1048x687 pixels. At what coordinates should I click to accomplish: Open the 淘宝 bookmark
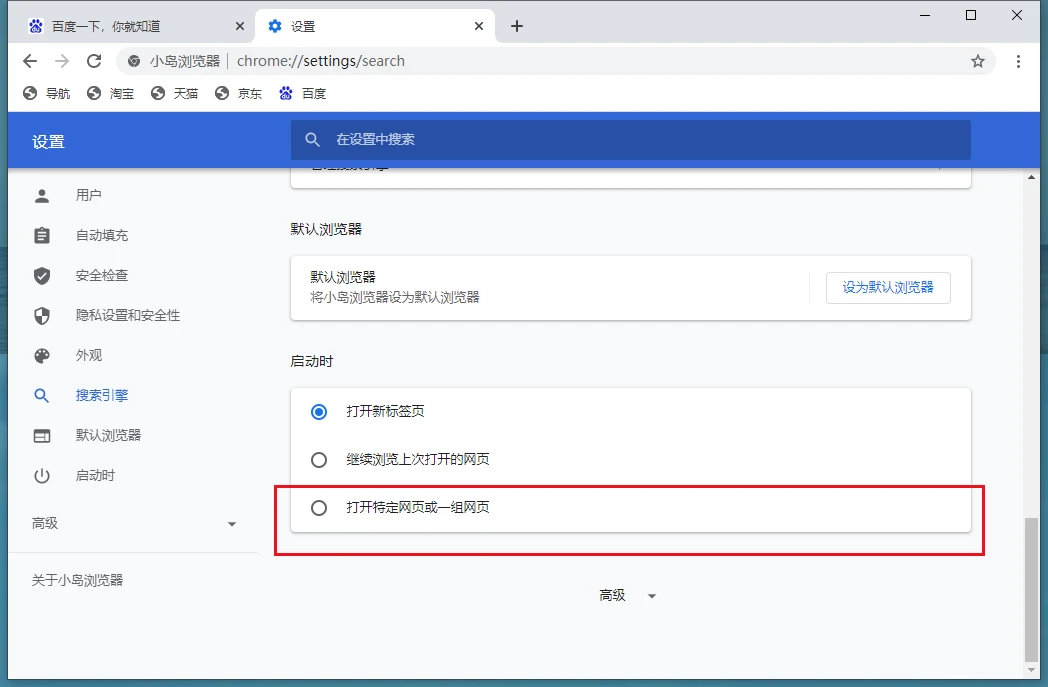coord(111,94)
